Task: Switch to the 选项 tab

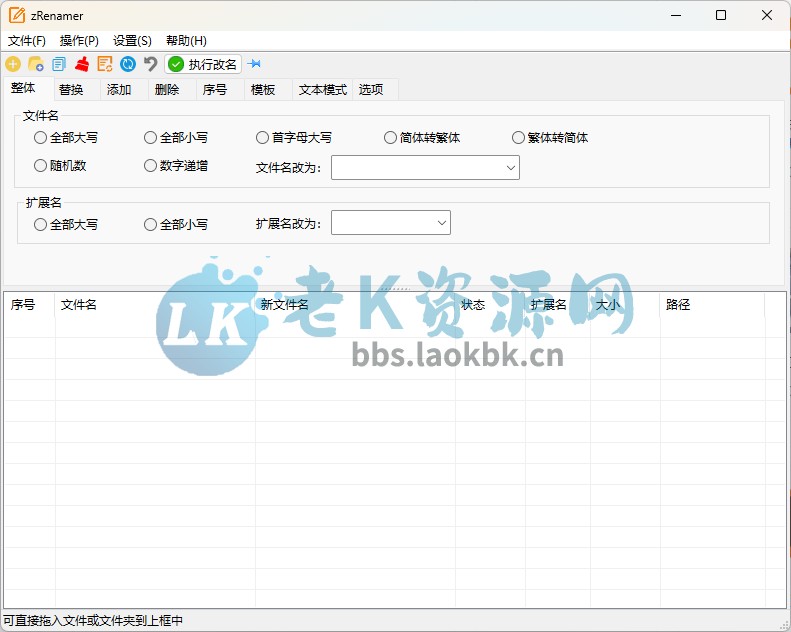Action: click(x=376, y=89)
